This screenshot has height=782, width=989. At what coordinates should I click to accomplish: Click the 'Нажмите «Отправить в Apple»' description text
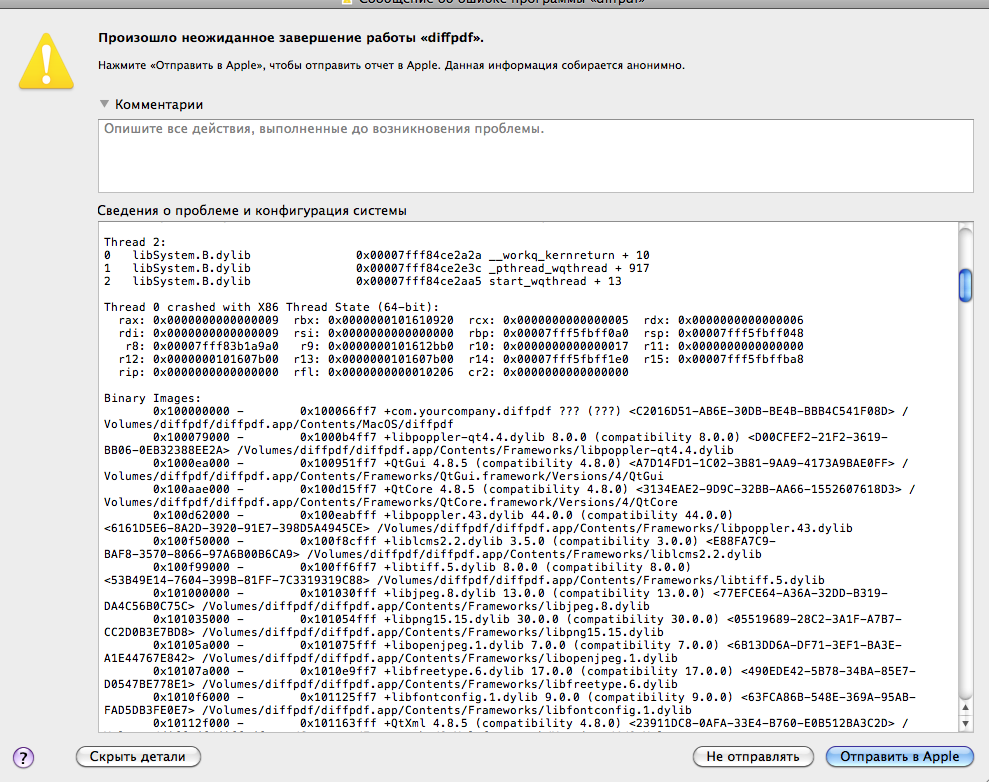tap(391, 65)
